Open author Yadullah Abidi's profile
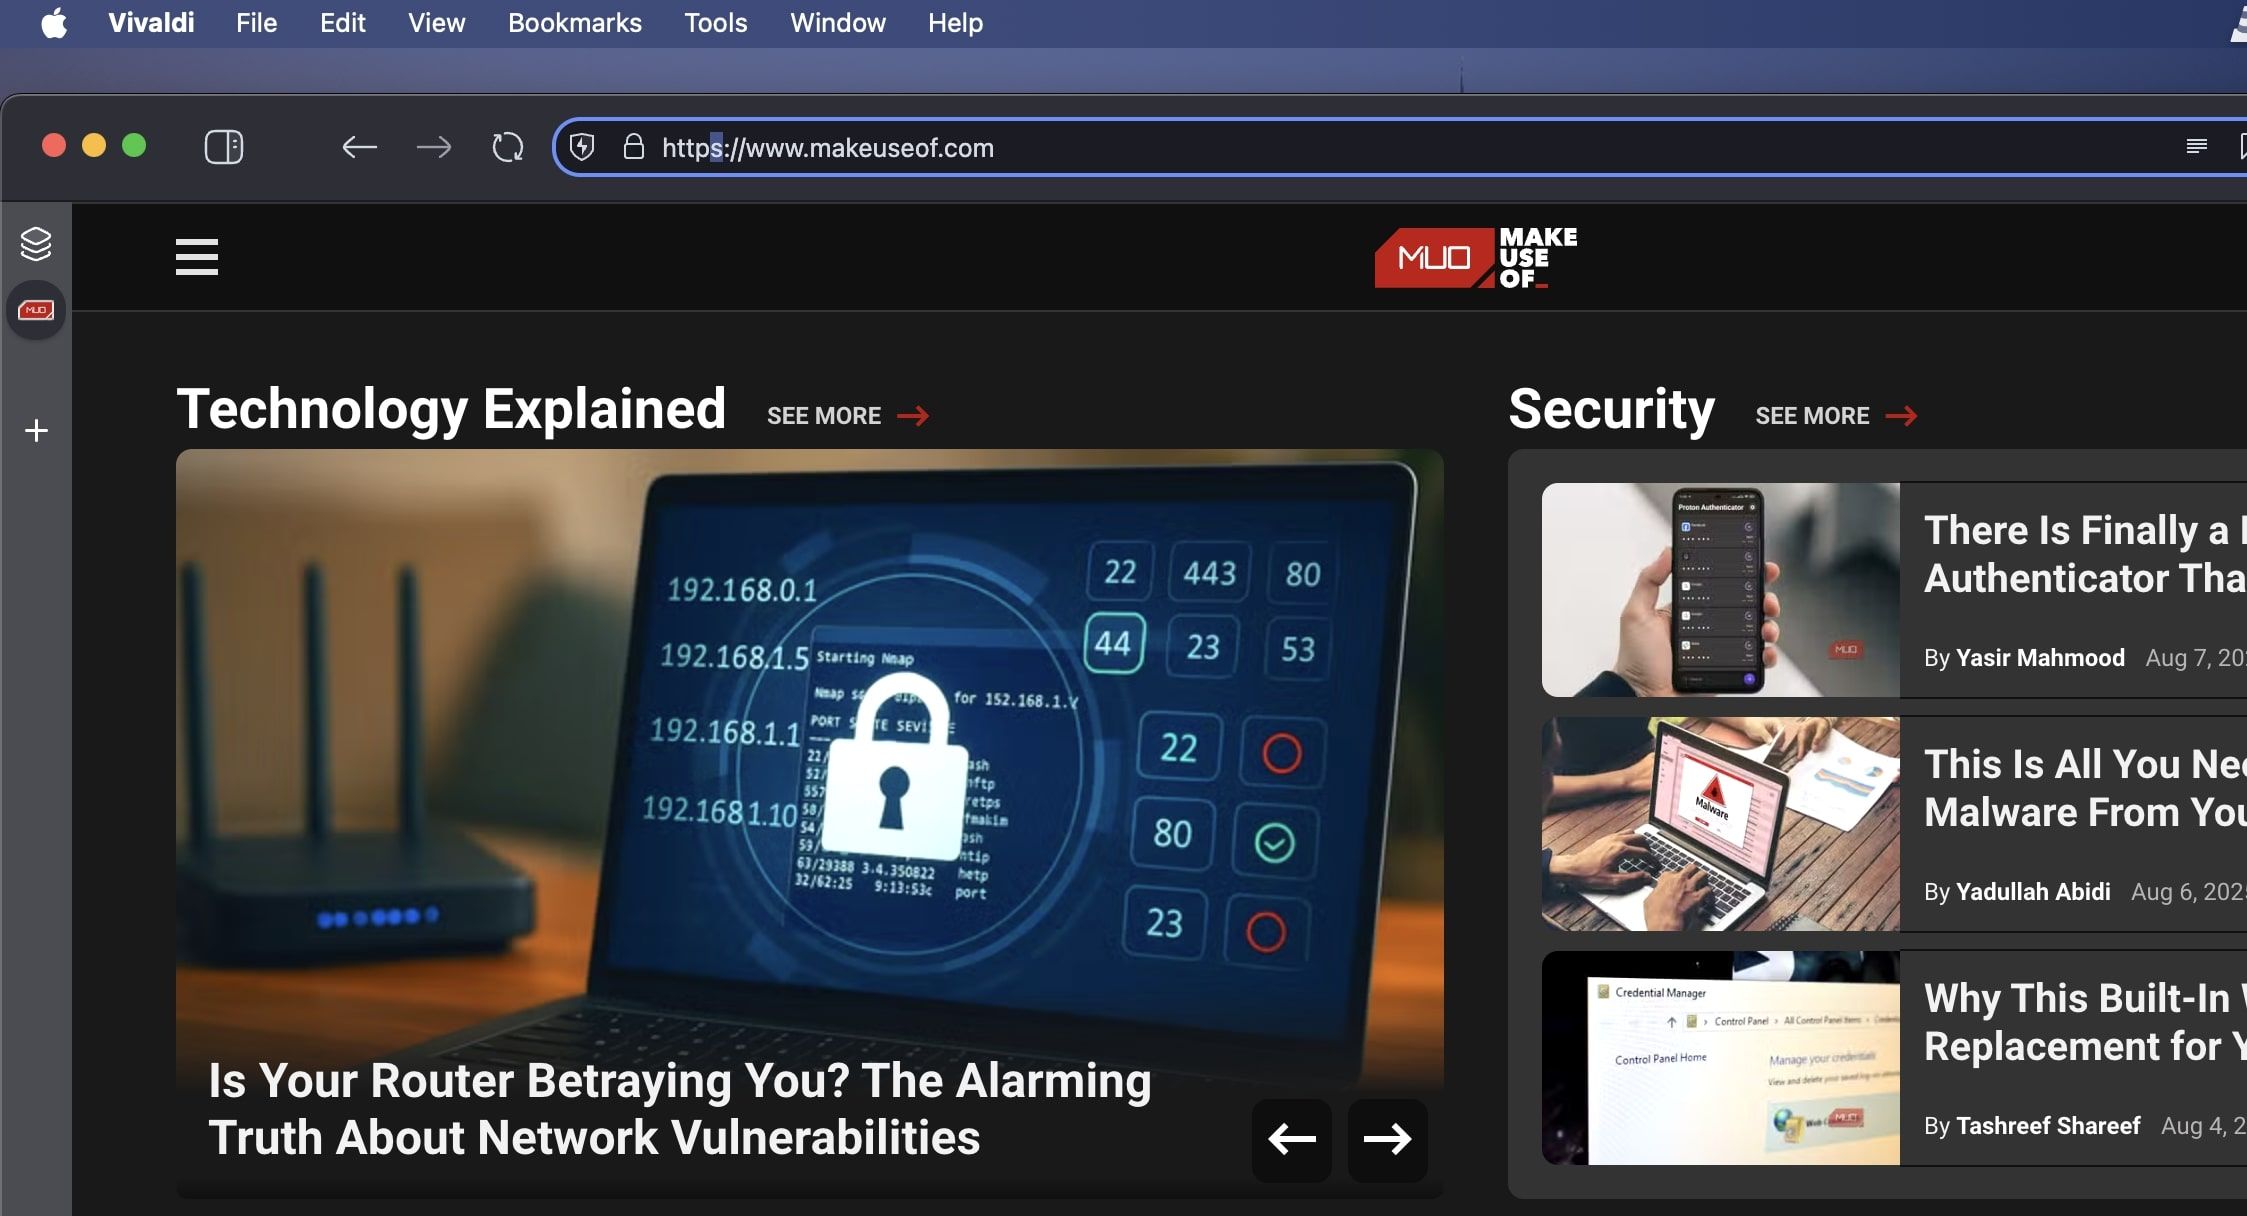 click(2033, 892)
